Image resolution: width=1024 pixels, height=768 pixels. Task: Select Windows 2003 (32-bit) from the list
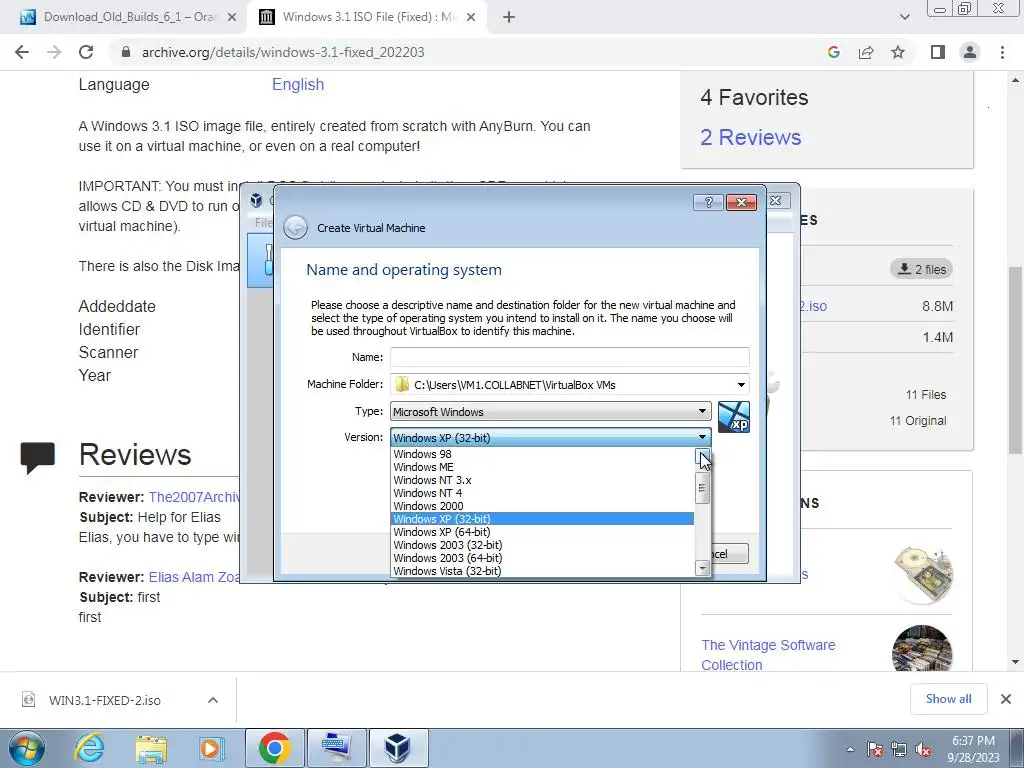click(542, 545)
